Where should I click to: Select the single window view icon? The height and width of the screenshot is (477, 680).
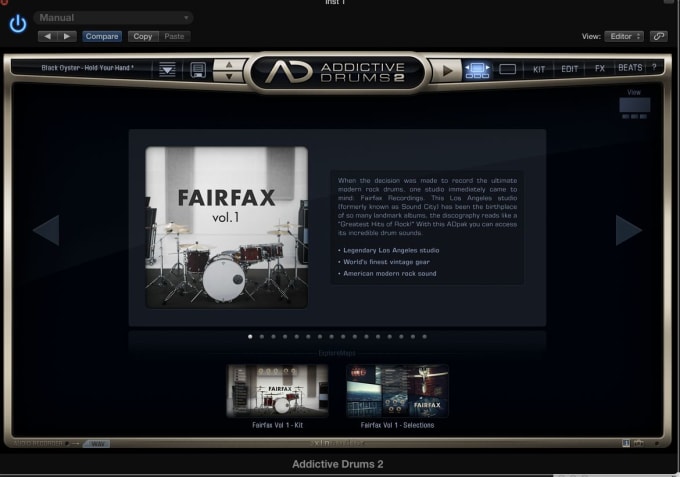pyautogui.click(x=507, y=69)
